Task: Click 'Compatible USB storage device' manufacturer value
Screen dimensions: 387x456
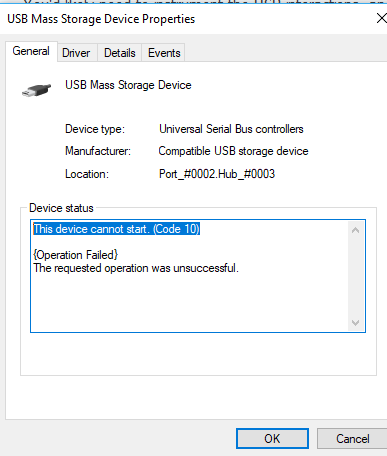Action: coord(233,151)
